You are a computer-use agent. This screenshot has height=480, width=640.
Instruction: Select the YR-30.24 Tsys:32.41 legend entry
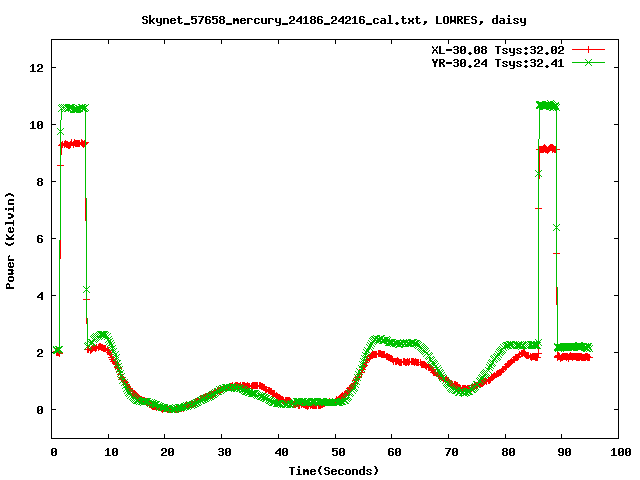(x=498, y=63)
